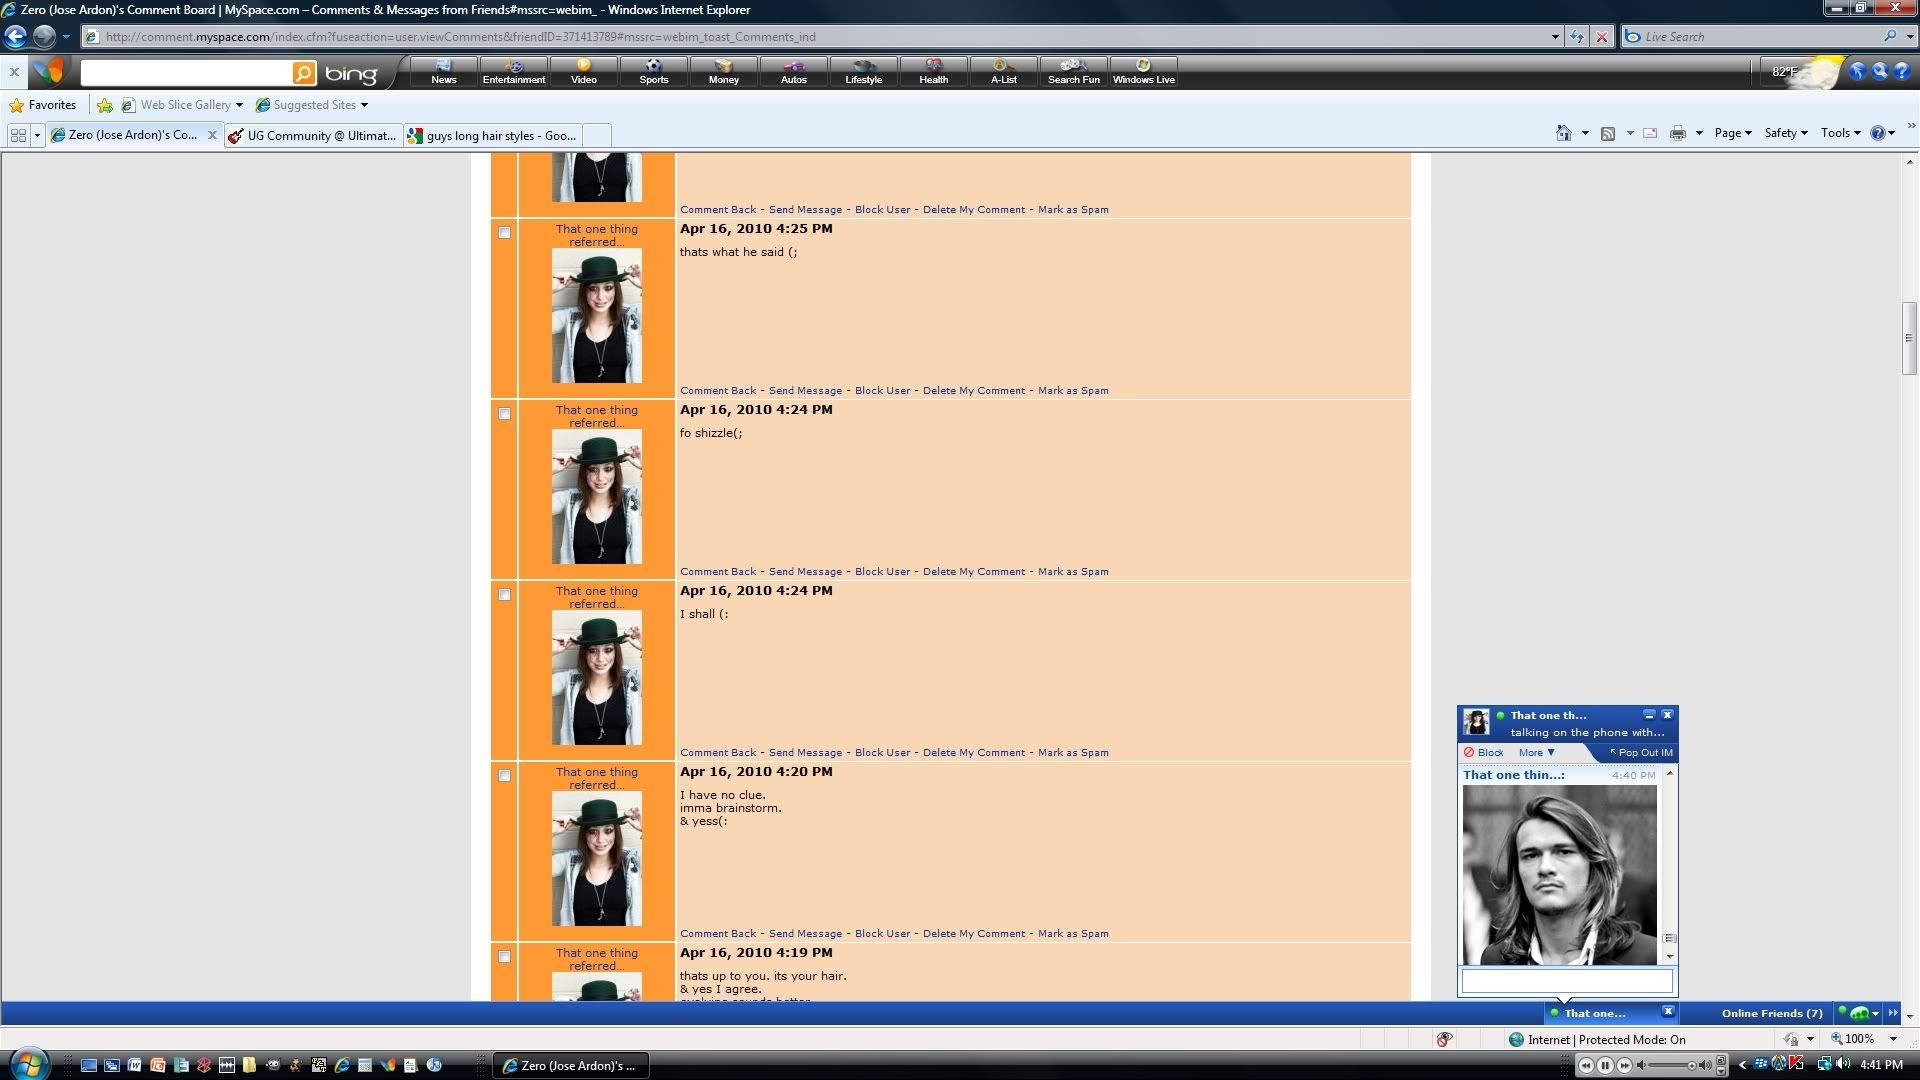
Task: Click Delete My Comment under 4:20 PM comment
Action: (974, 934)
